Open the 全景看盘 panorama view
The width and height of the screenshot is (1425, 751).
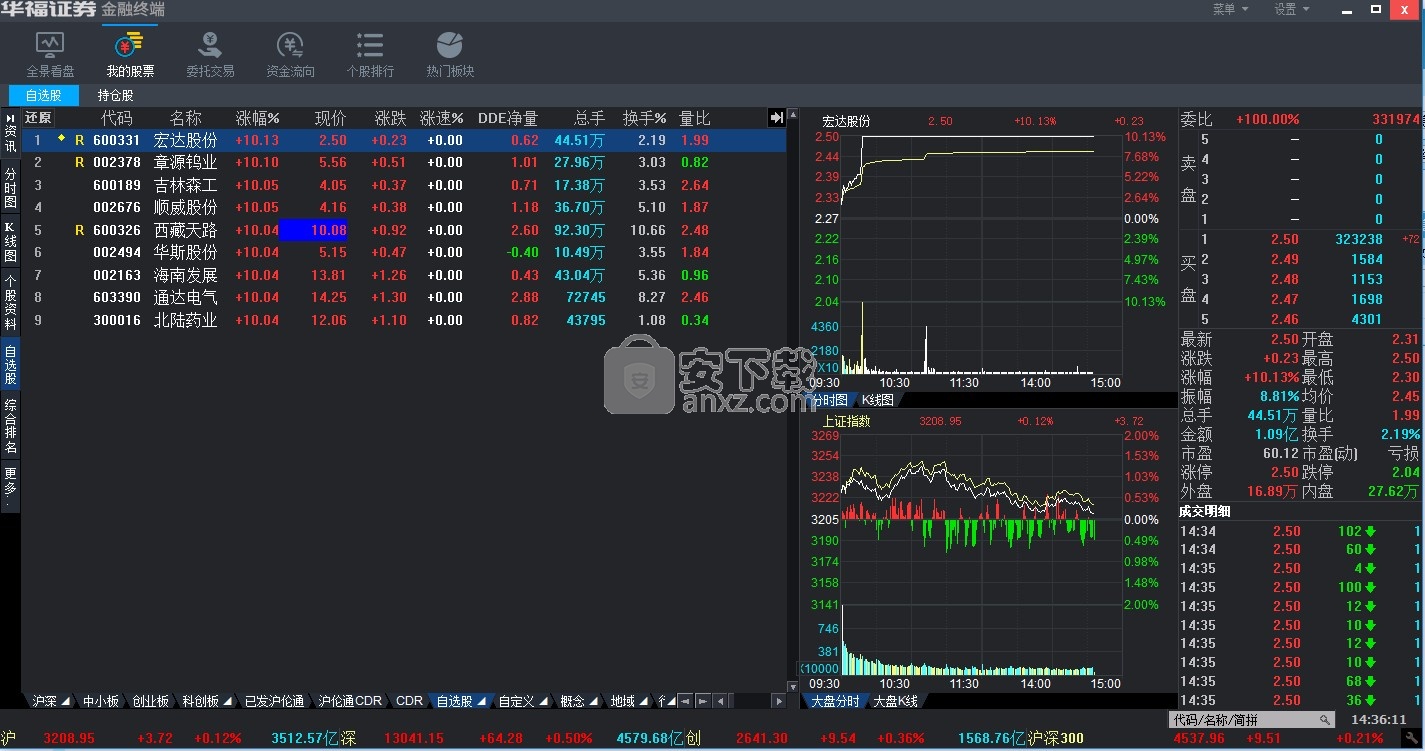50,55
